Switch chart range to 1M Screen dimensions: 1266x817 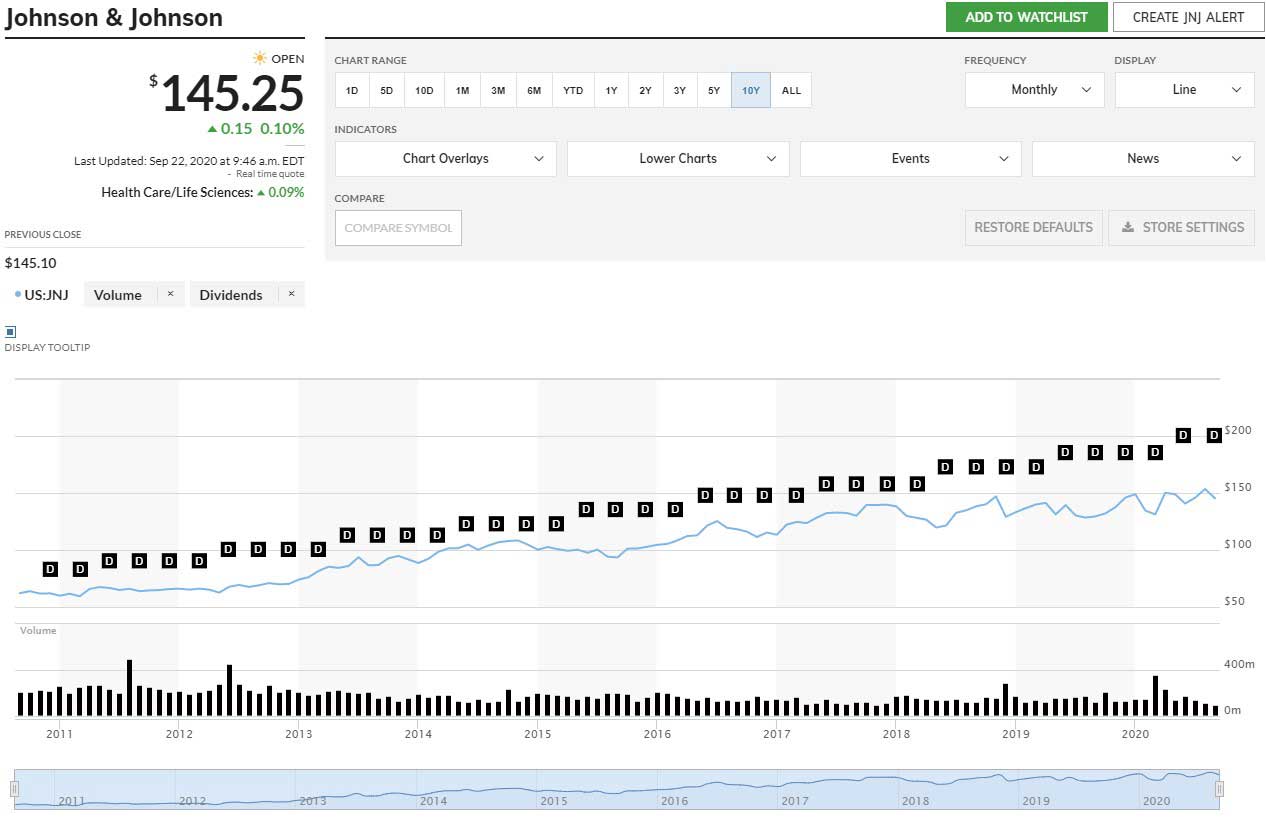coord(462,90)
